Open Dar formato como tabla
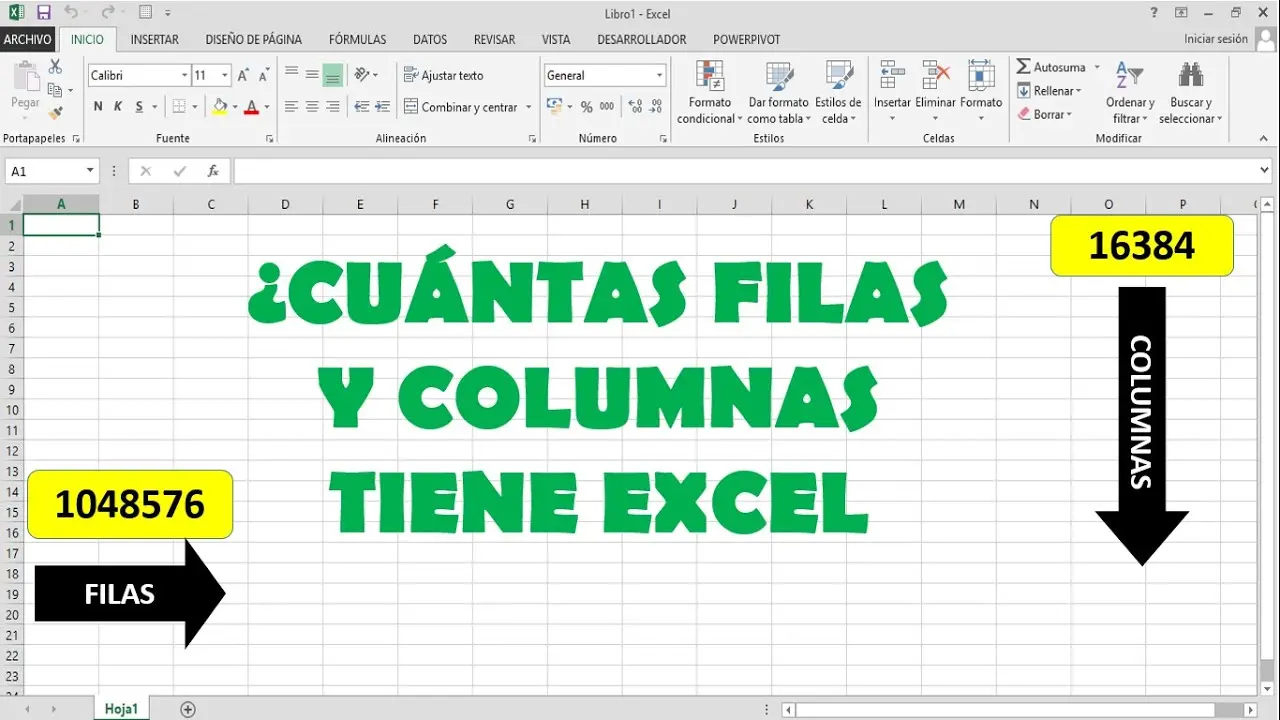Screen dimensions: 1280x720 click(778, 77)
